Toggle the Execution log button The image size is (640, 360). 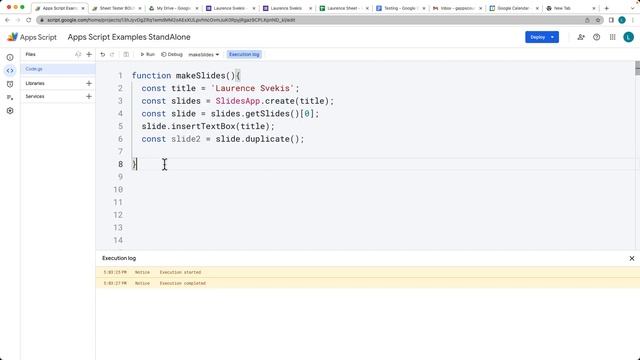(244, 54)
